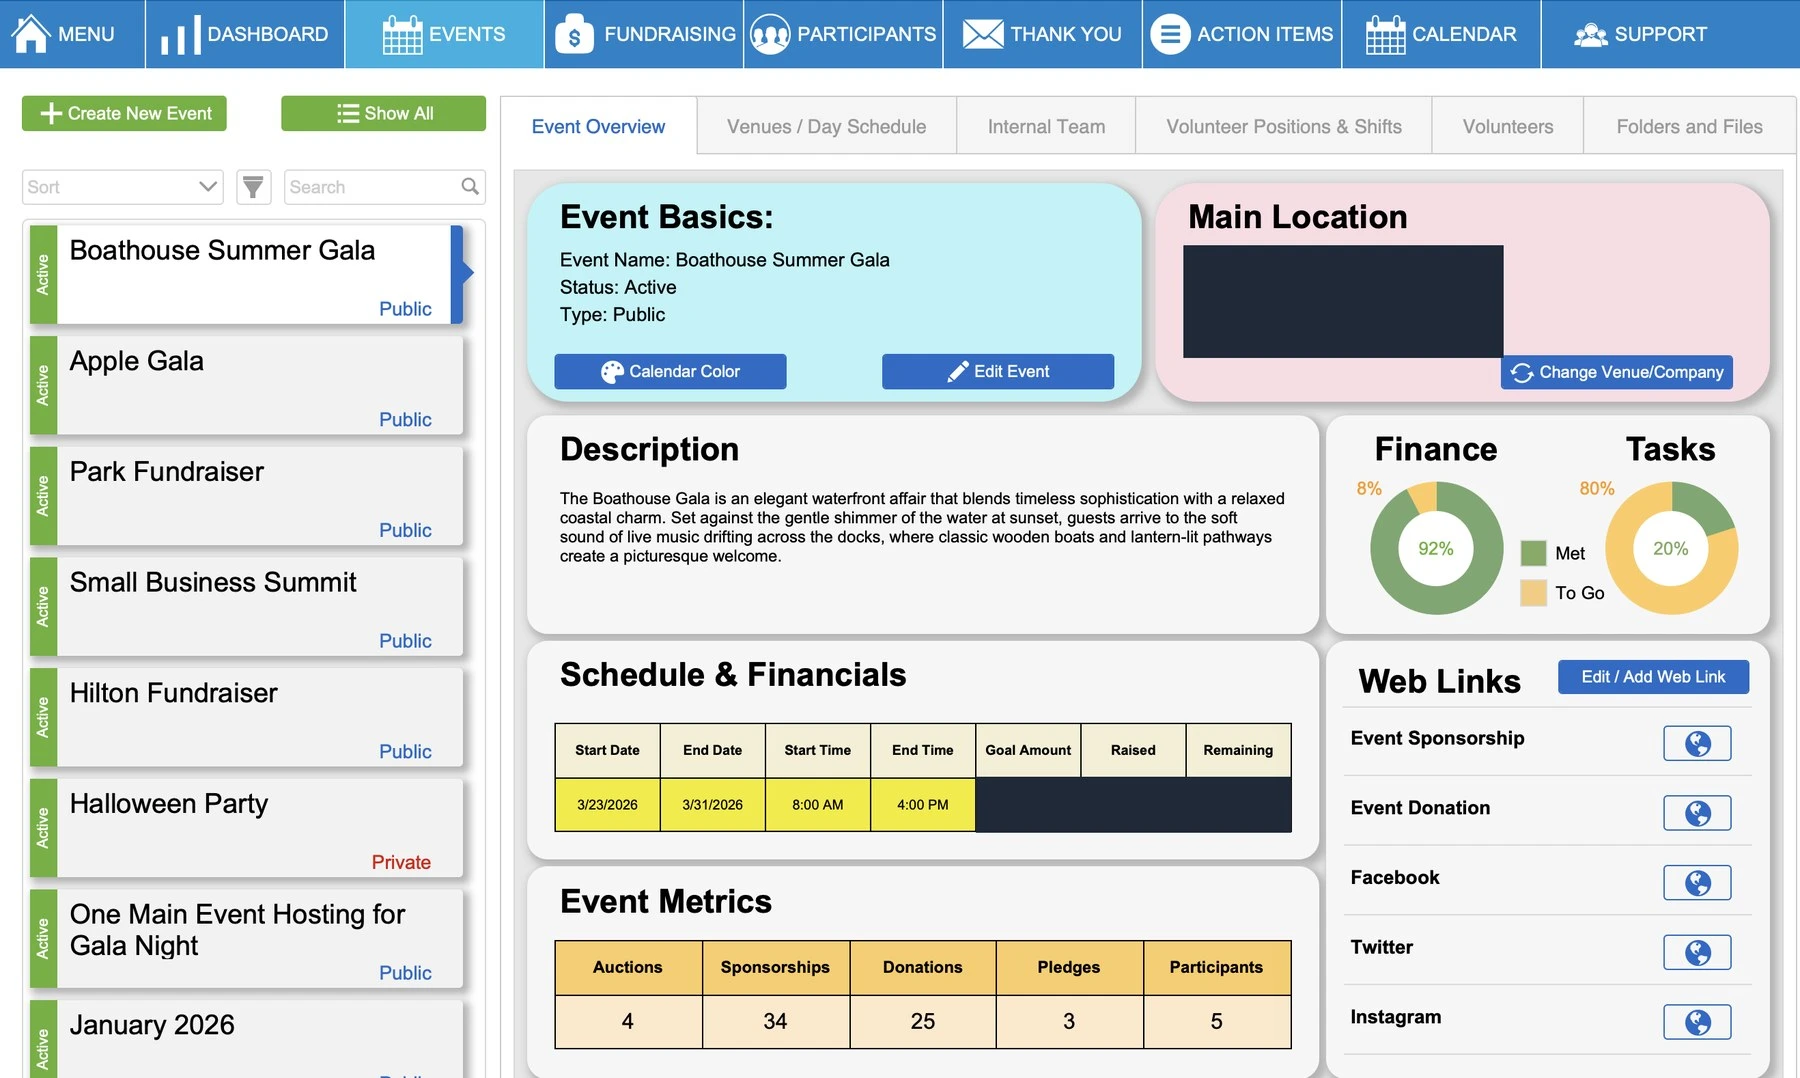Image resolution: width=1800 pixels, height=1078 pixels.
Task: Open the Instagram globe link
Action: 1697,1022
